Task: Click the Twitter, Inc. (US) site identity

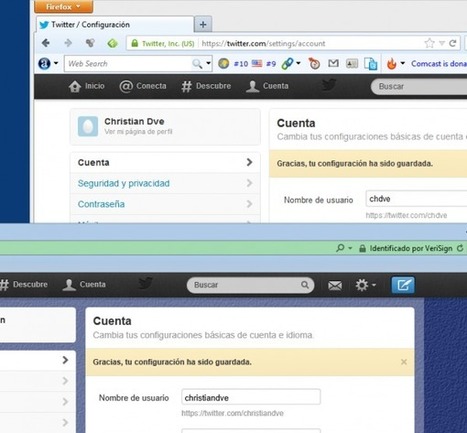Action: coord(163,44)
